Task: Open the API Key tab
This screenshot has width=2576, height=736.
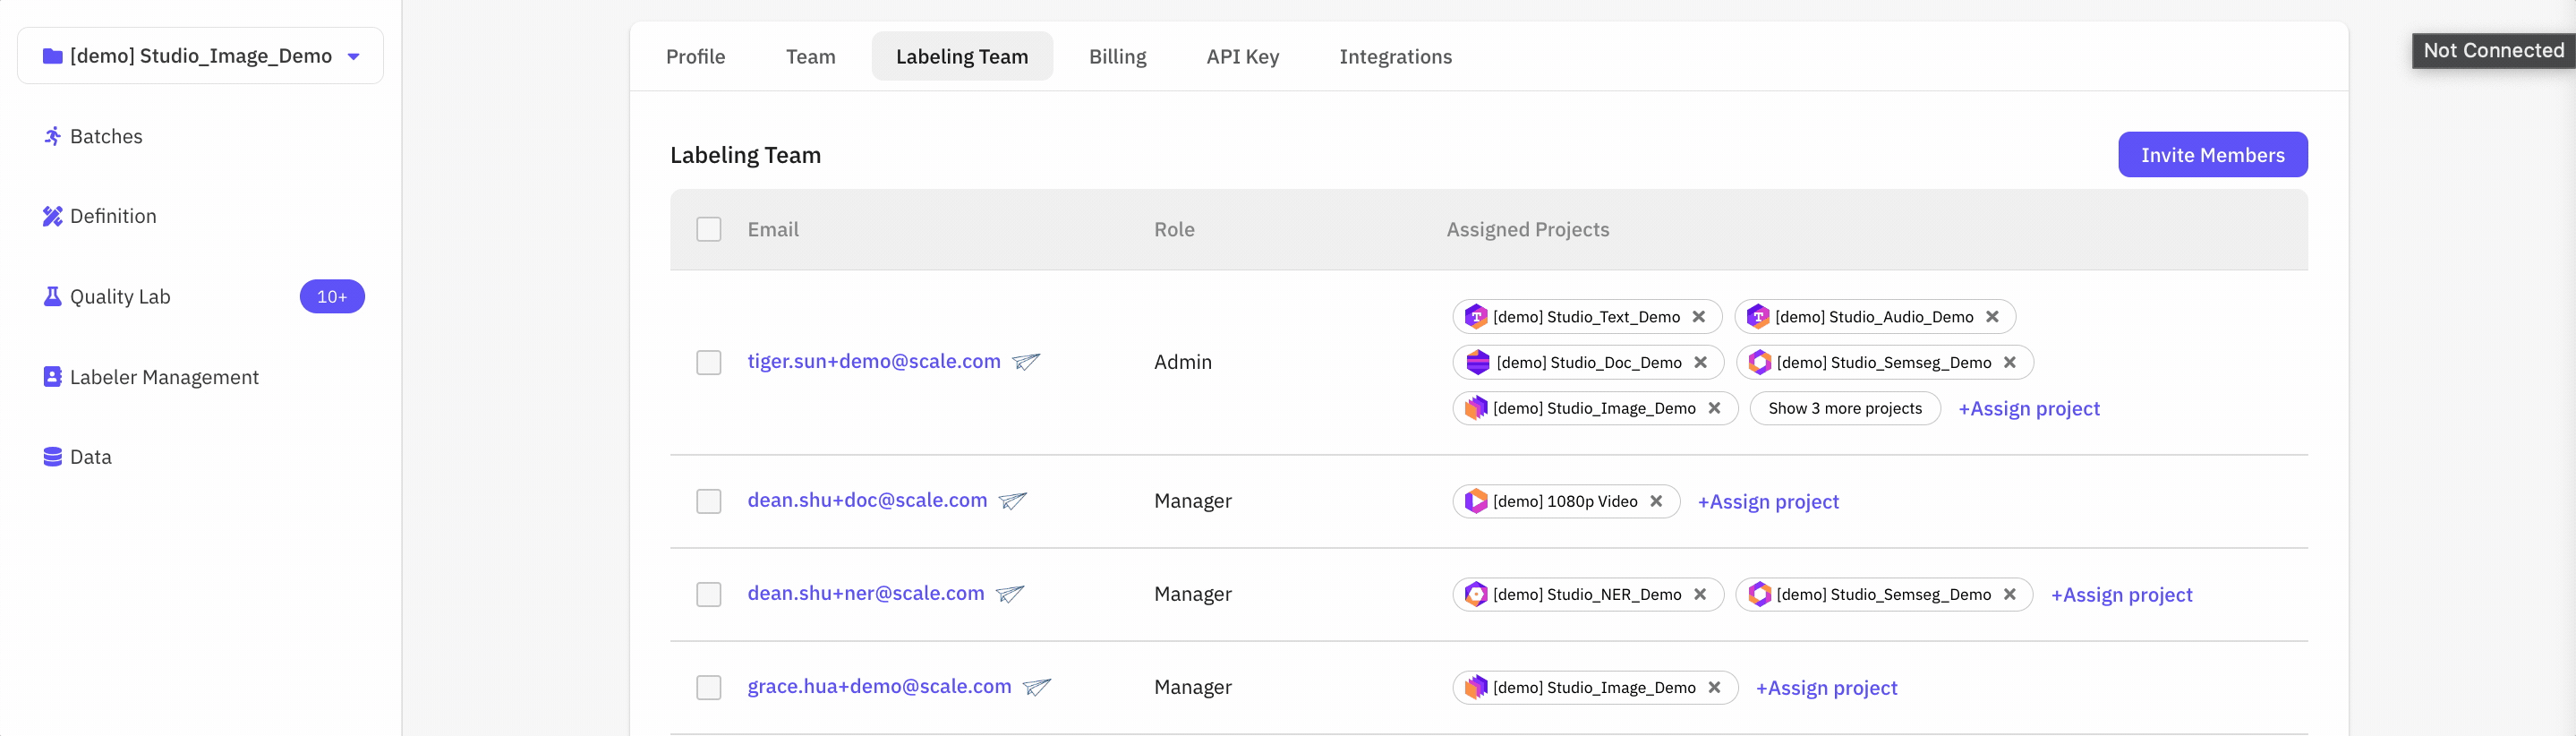Action: [1242, 57]
